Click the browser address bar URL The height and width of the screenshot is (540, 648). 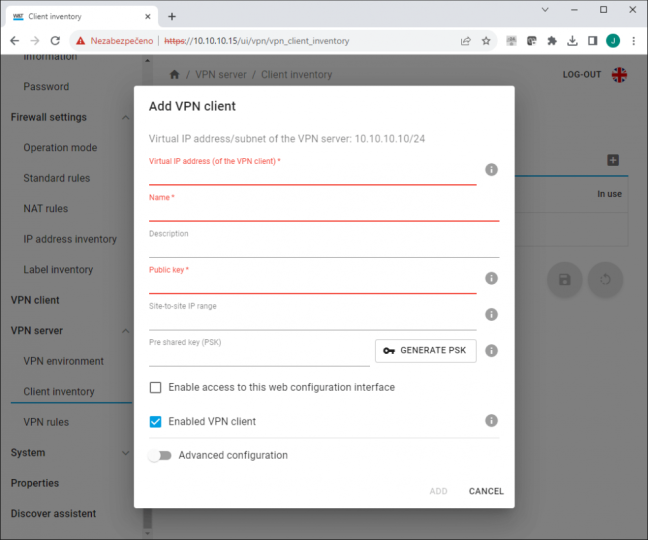(x=257, y=41)
